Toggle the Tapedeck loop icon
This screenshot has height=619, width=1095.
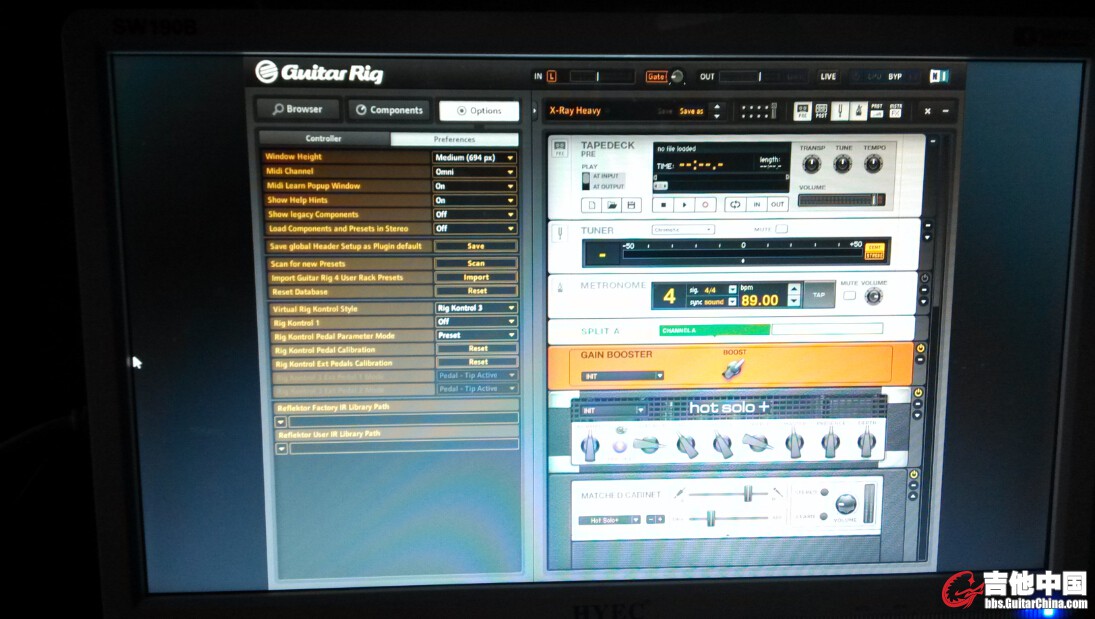[x=735, y=205]
